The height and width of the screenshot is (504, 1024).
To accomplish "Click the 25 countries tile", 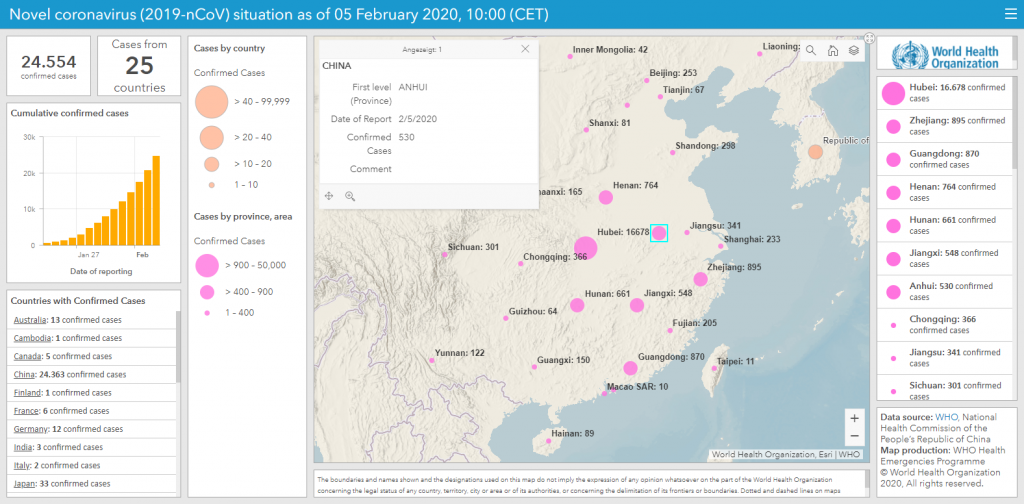I will (x=139, y=66).
